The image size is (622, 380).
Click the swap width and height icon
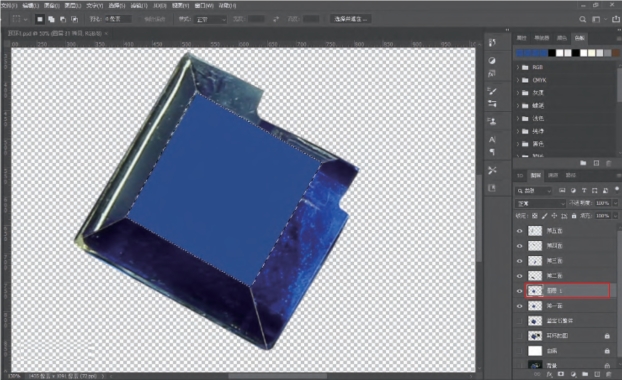[276, 19]
